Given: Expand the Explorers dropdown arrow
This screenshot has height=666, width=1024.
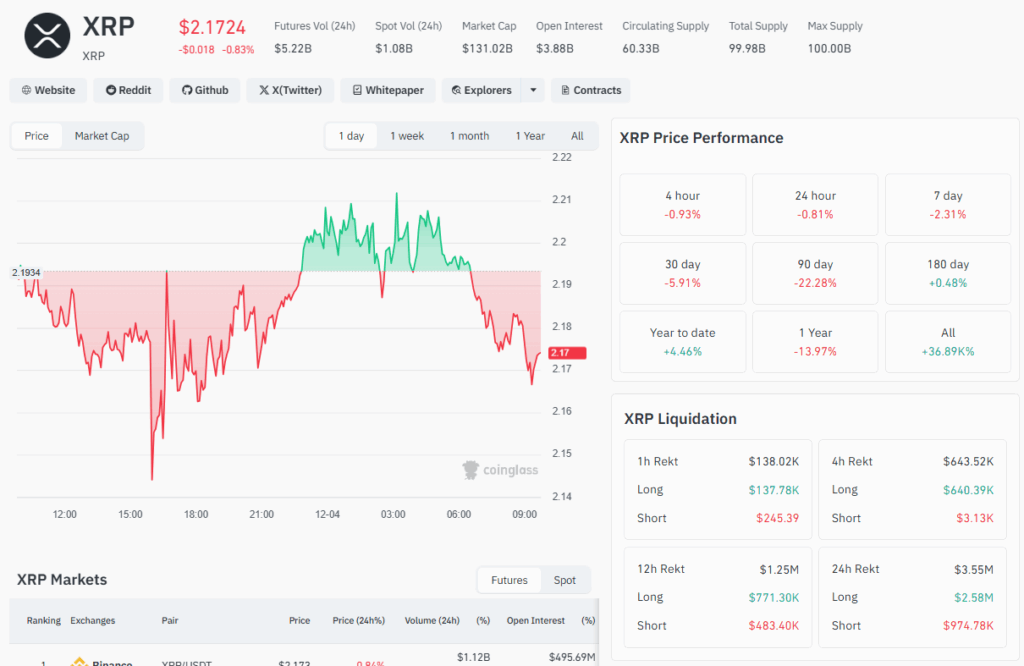Looking at the screenshot, I should (x=533, y=90).
